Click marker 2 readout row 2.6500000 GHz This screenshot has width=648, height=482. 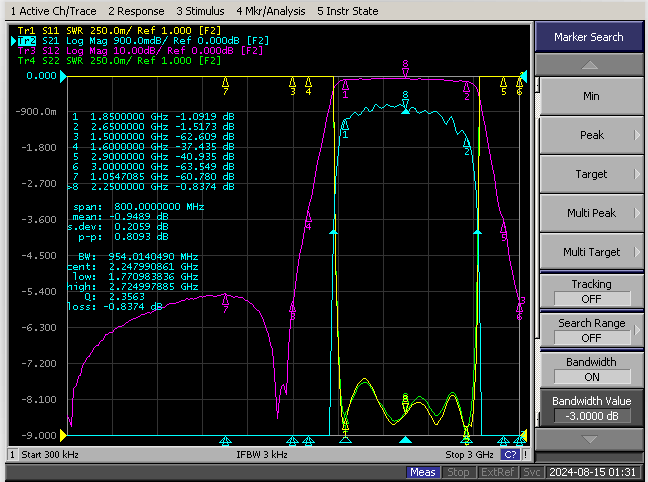153,126
